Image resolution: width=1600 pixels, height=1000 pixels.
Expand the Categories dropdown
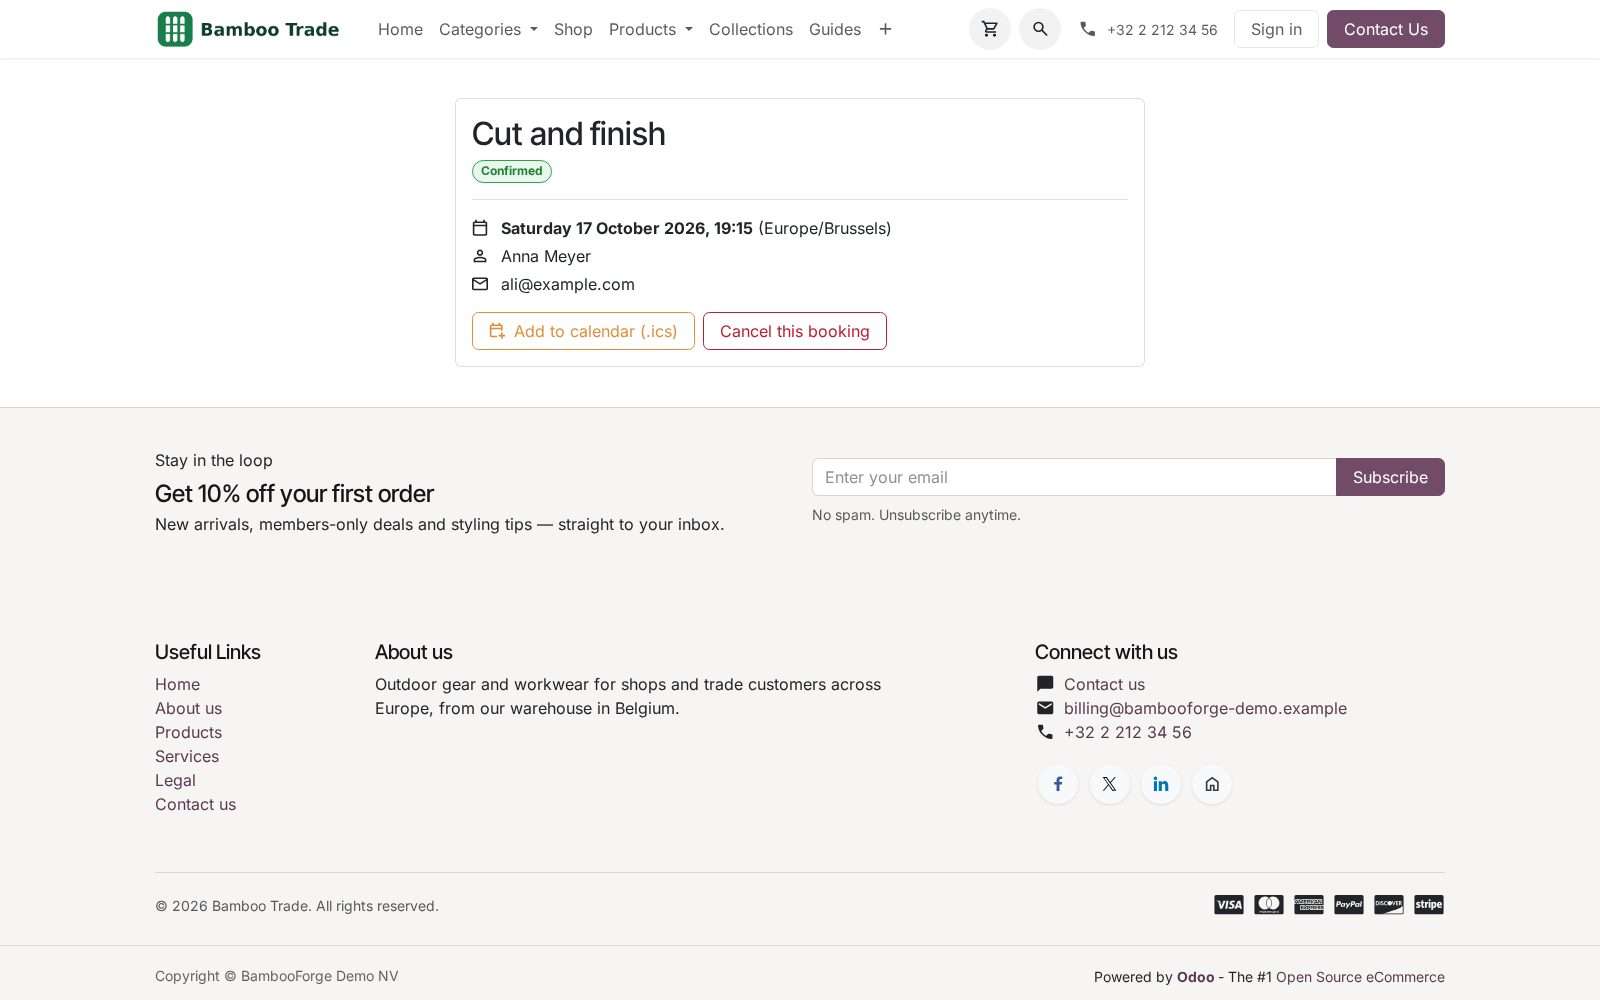click(488, 29)
